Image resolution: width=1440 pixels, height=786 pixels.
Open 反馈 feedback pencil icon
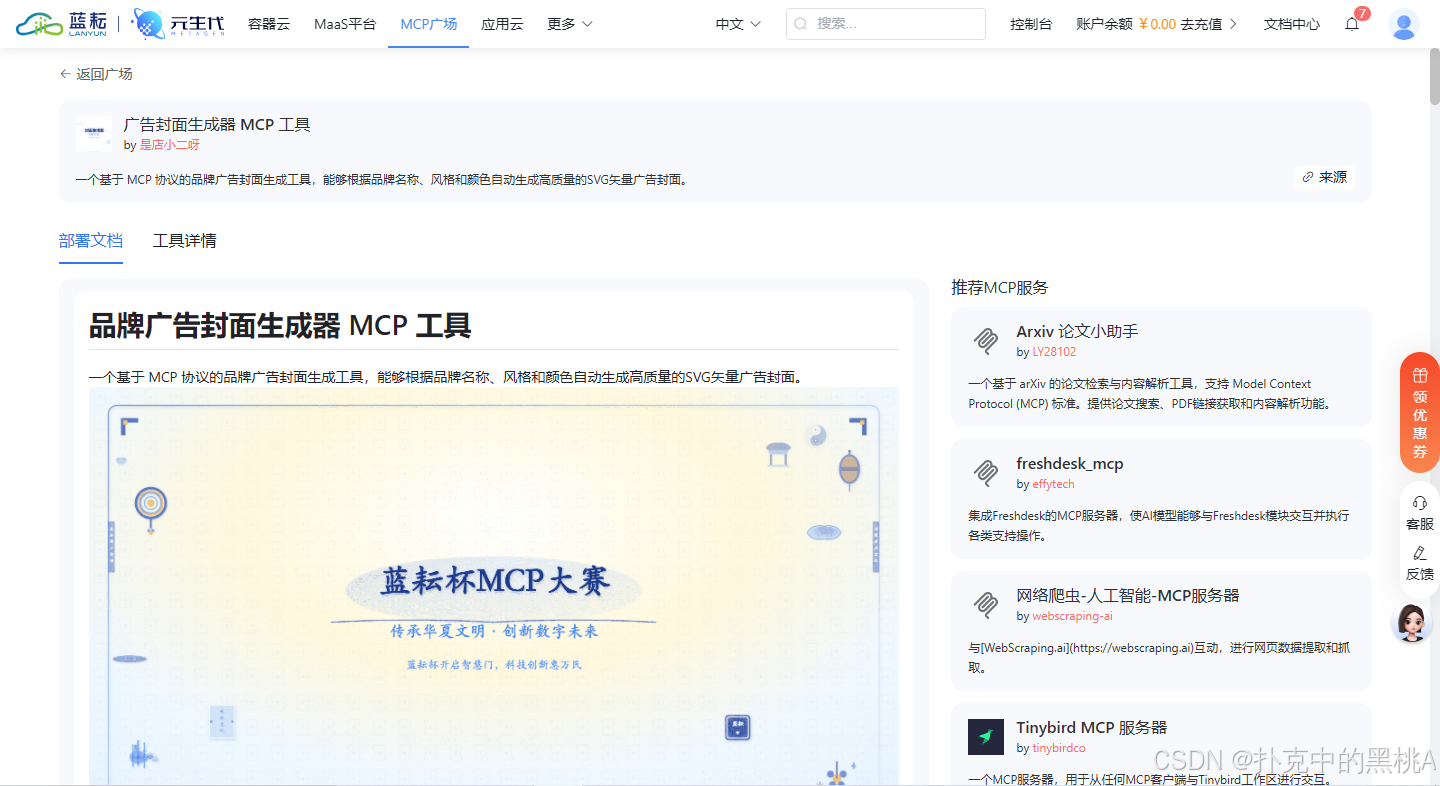click(x=1420, y=563)
